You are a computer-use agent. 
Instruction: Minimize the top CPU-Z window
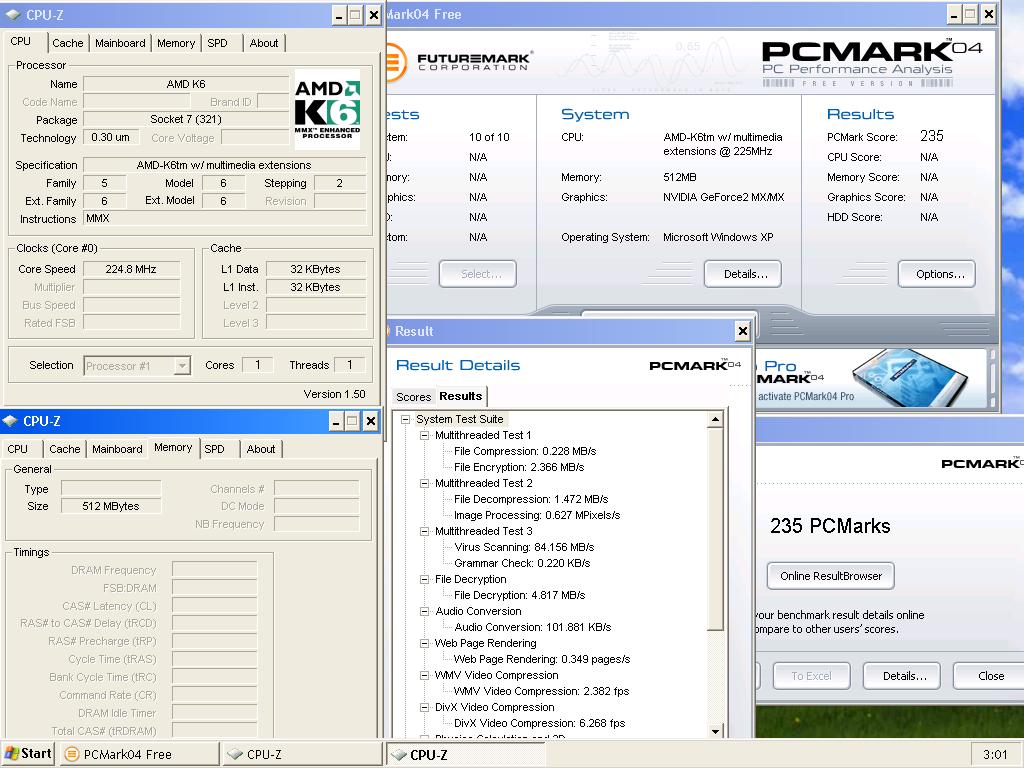tap(338, 15)
